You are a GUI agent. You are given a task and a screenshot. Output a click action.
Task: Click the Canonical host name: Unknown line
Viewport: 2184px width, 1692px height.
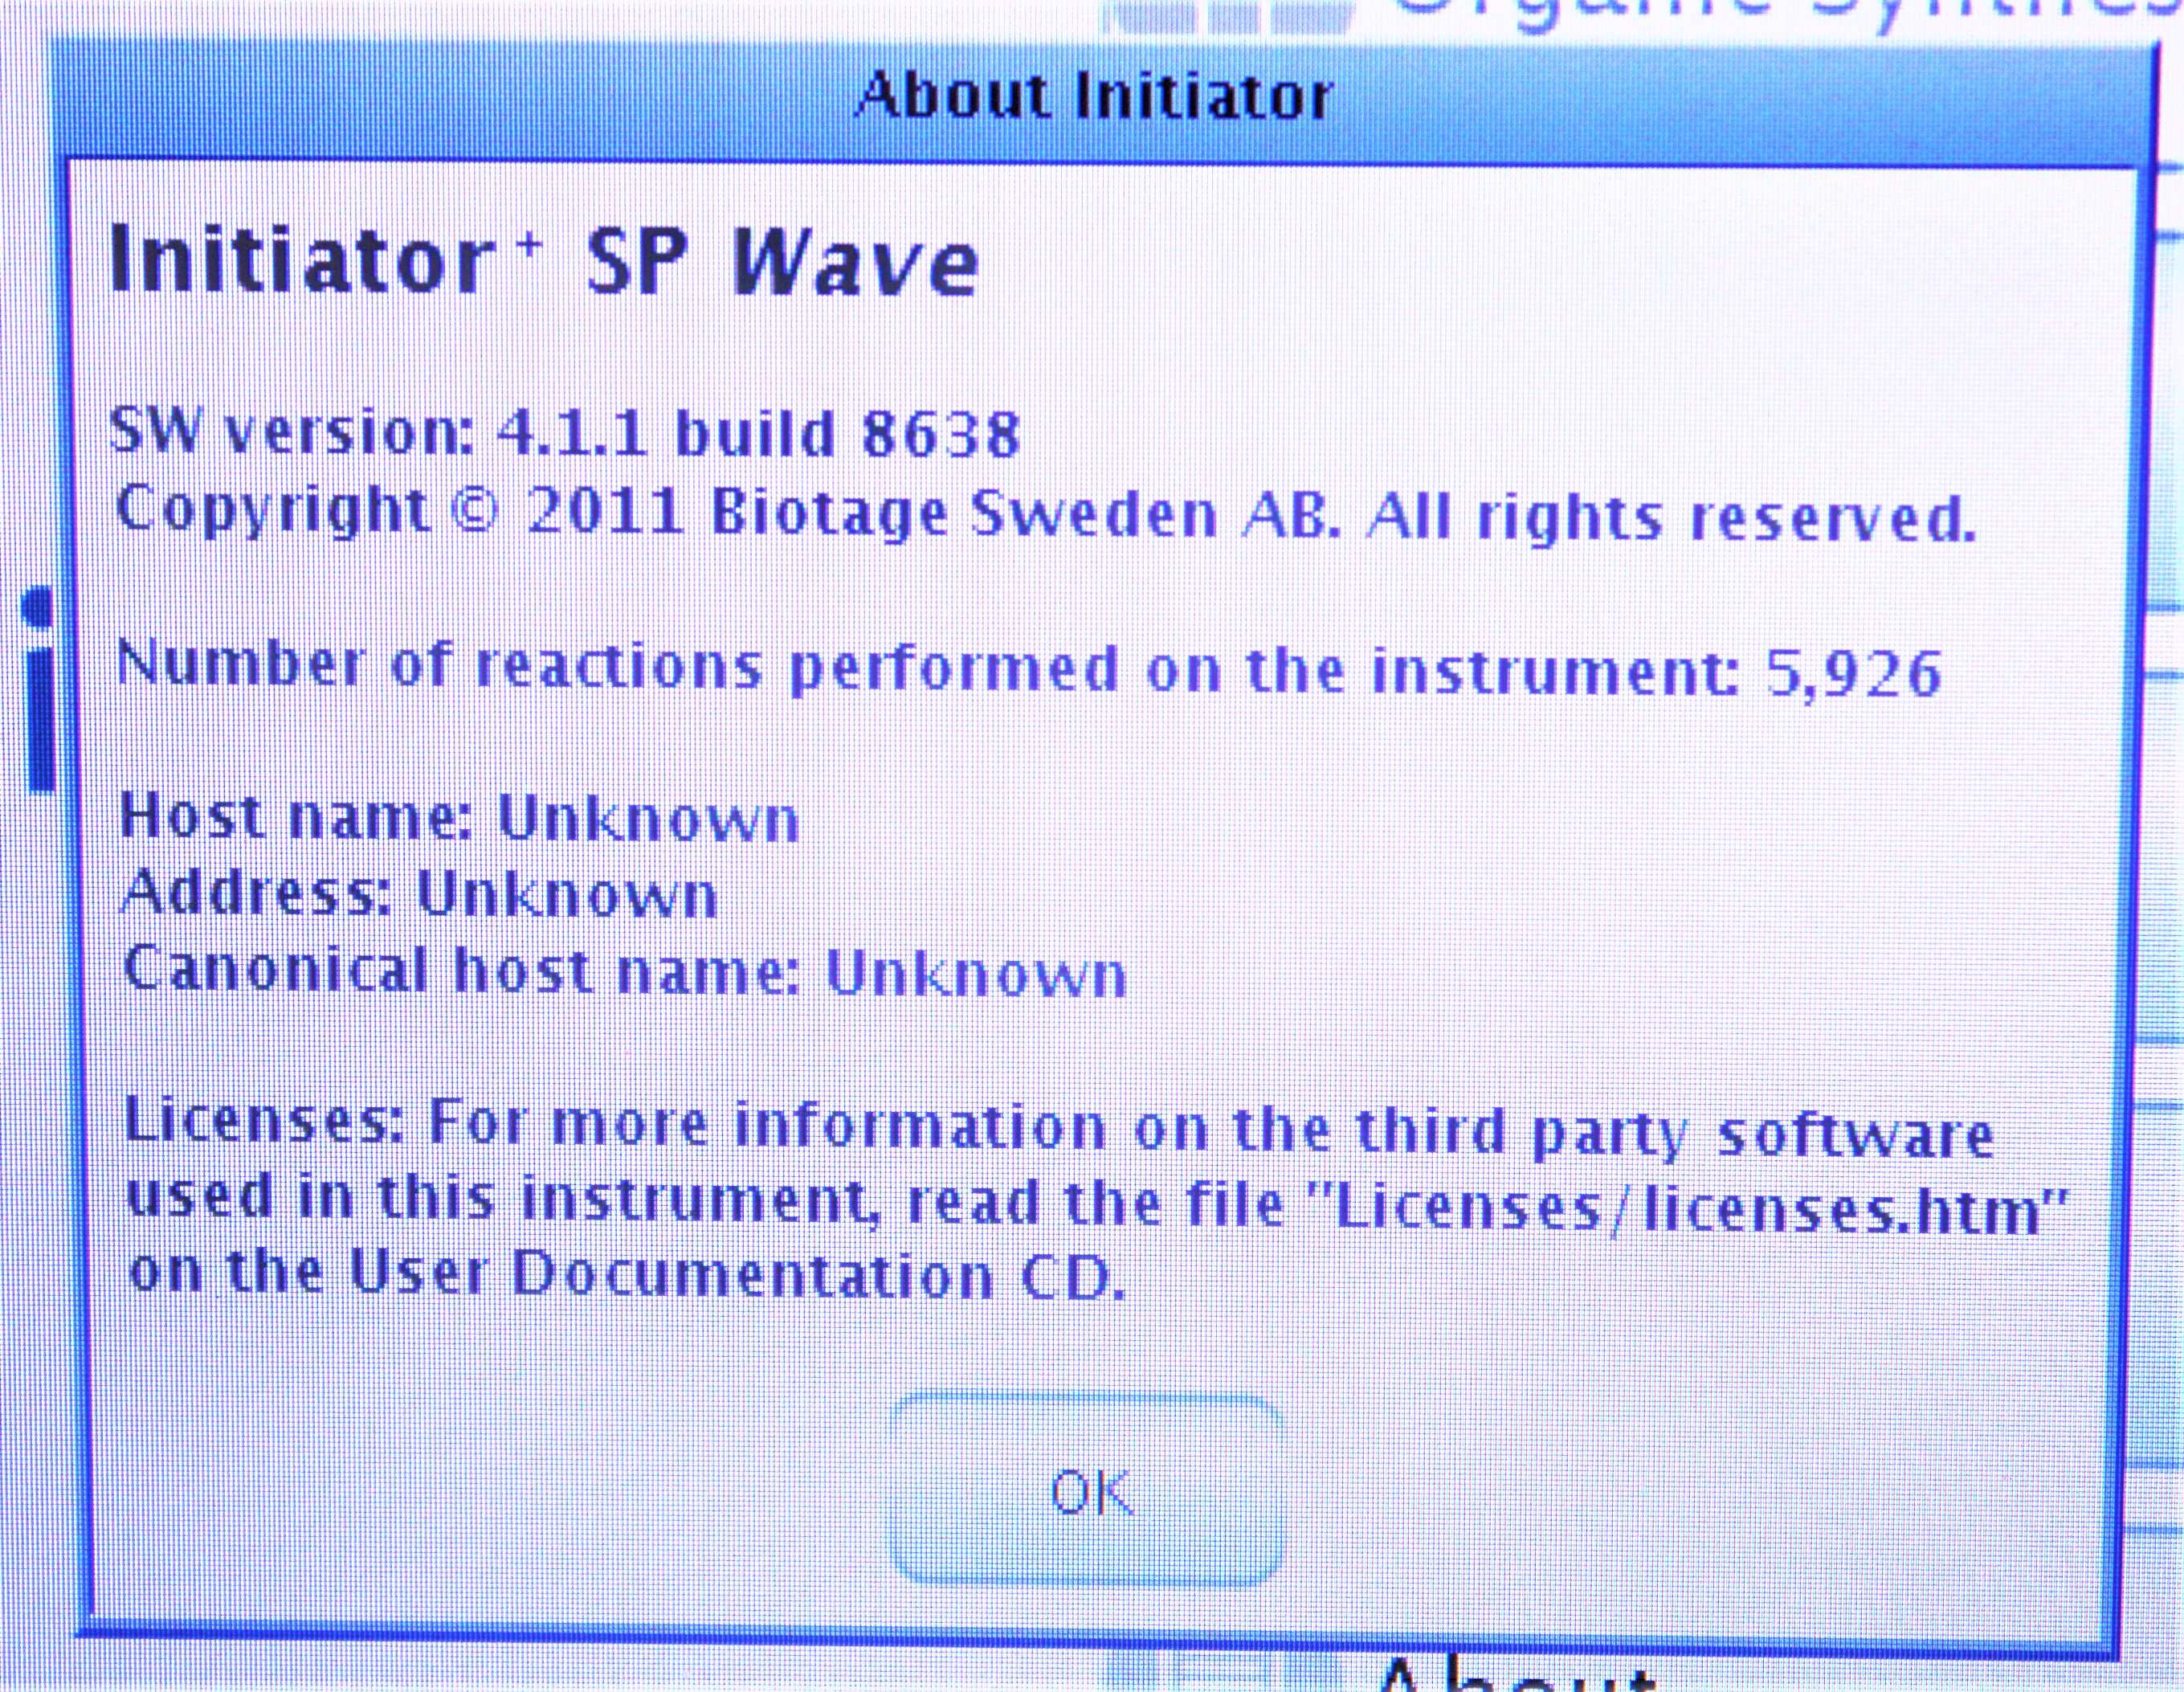point(625,971)
